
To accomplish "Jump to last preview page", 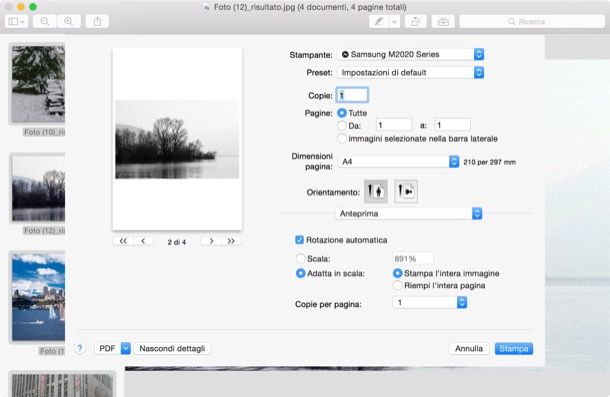I will click(231, 241).
